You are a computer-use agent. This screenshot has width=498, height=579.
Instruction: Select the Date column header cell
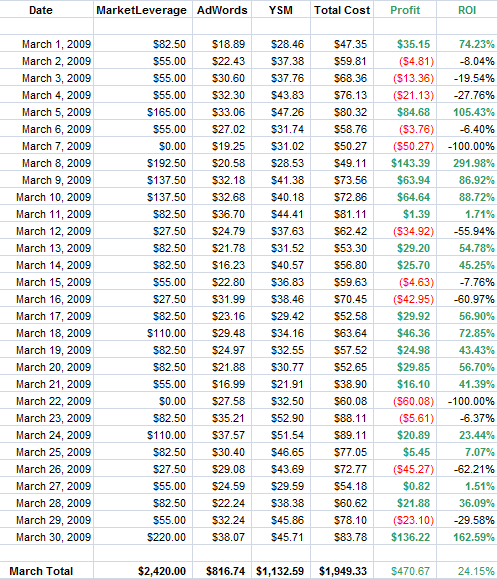coord(41,10)
